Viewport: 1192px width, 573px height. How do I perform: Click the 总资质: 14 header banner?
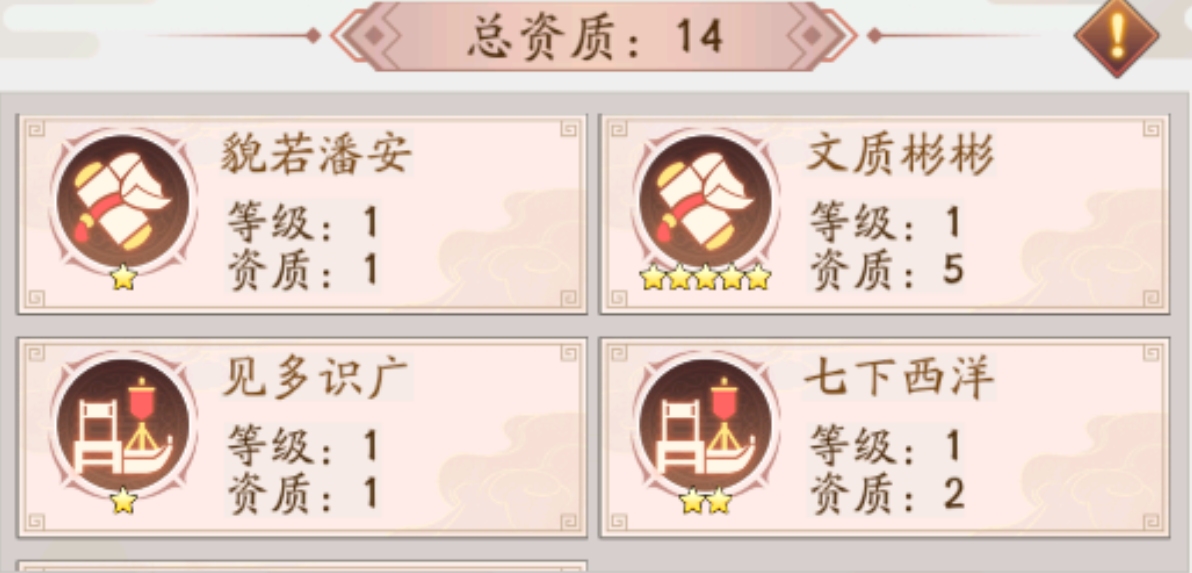pos(595,36)
